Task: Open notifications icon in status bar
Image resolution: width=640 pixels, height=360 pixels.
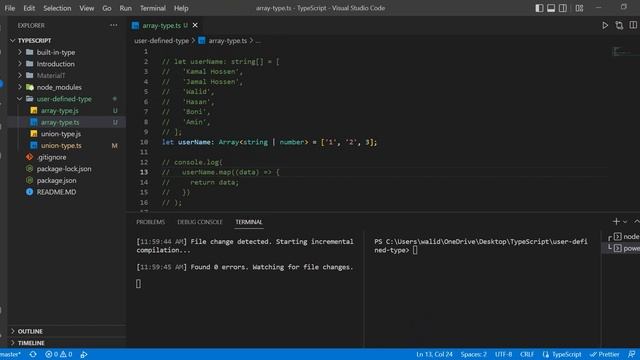Action: coord(631,354)
